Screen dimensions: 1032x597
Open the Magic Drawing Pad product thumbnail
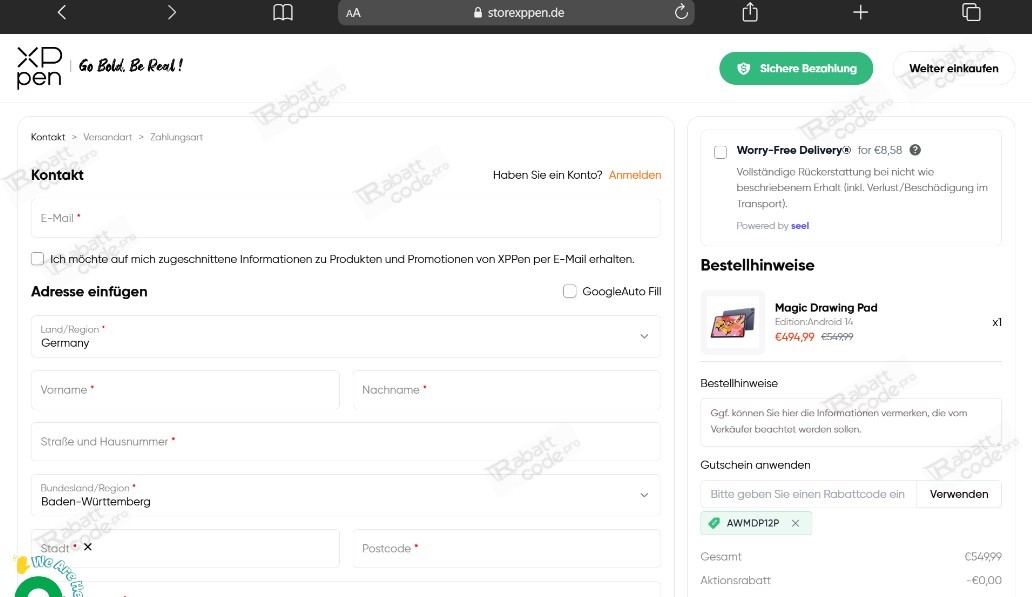(733, 323)
